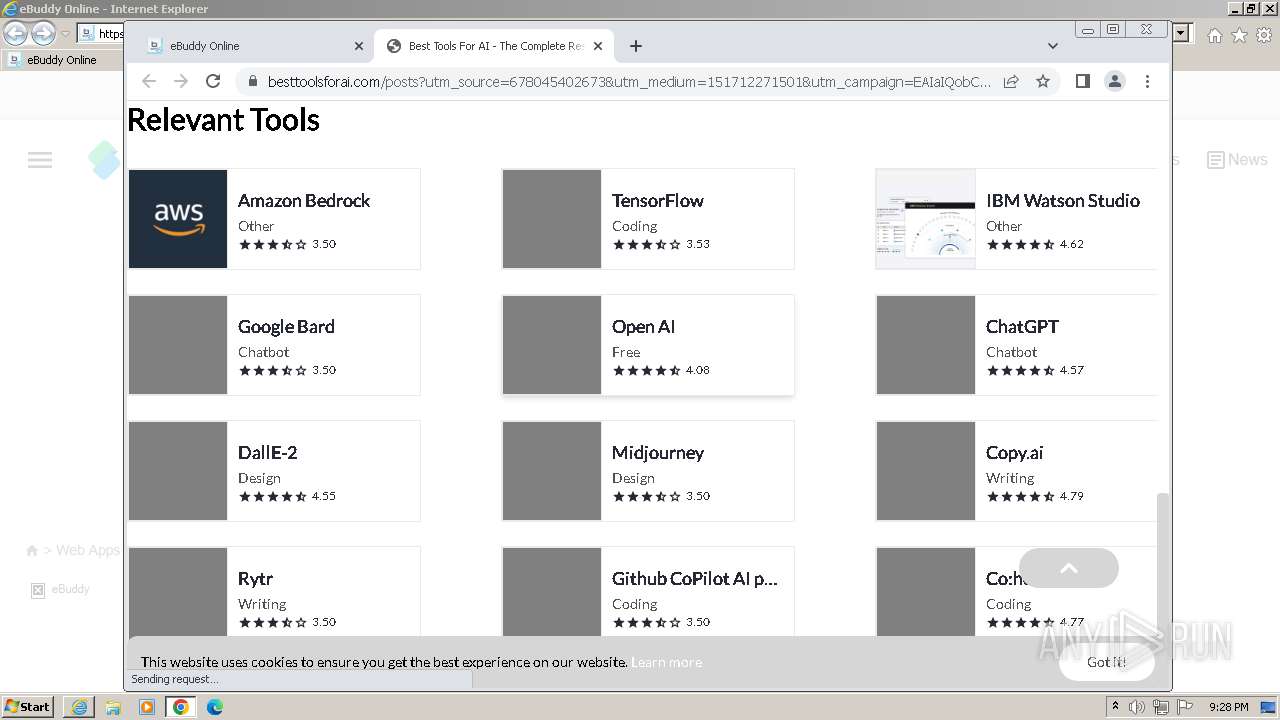Open File Explorer folder in the taskbar

pos(113,707)
